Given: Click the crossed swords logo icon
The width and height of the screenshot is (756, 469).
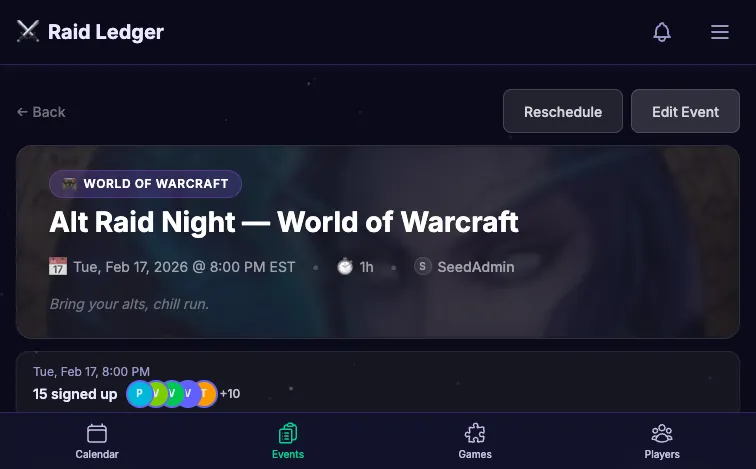Looking at the screenshot, I should [27, 31].
